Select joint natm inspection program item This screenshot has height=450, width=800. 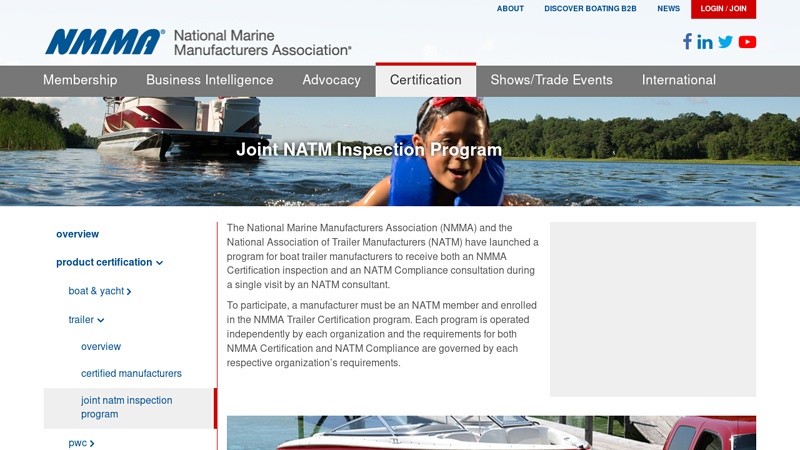coord(130,408)
